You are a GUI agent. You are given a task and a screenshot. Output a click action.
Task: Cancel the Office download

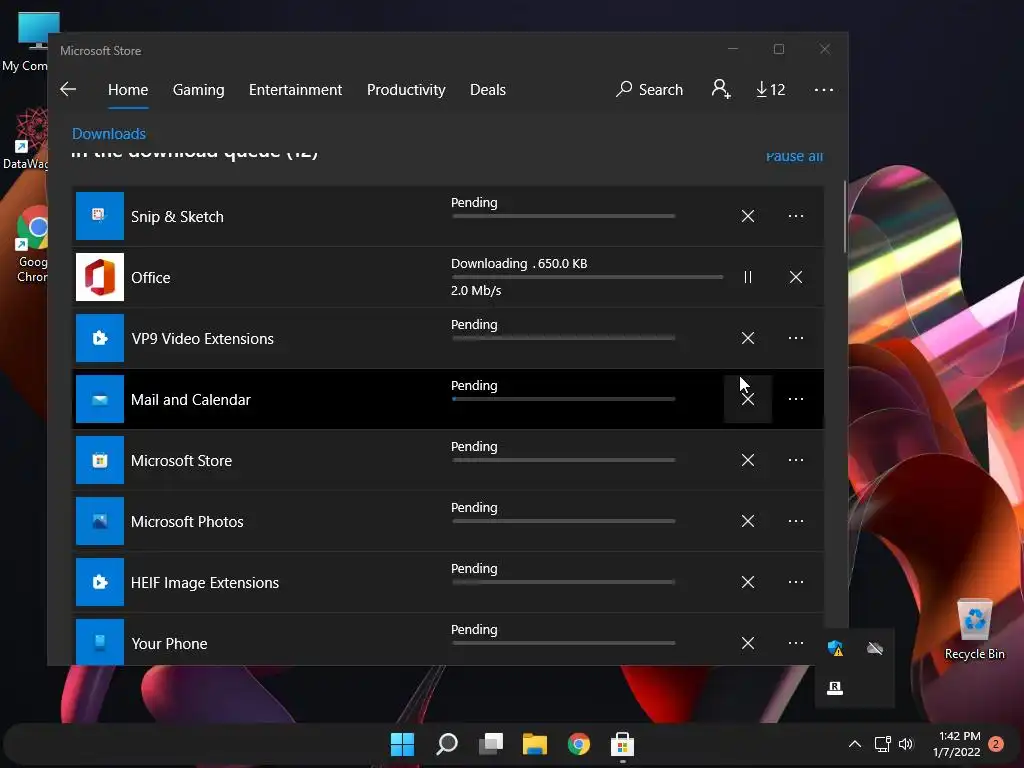tap(795, 277)
